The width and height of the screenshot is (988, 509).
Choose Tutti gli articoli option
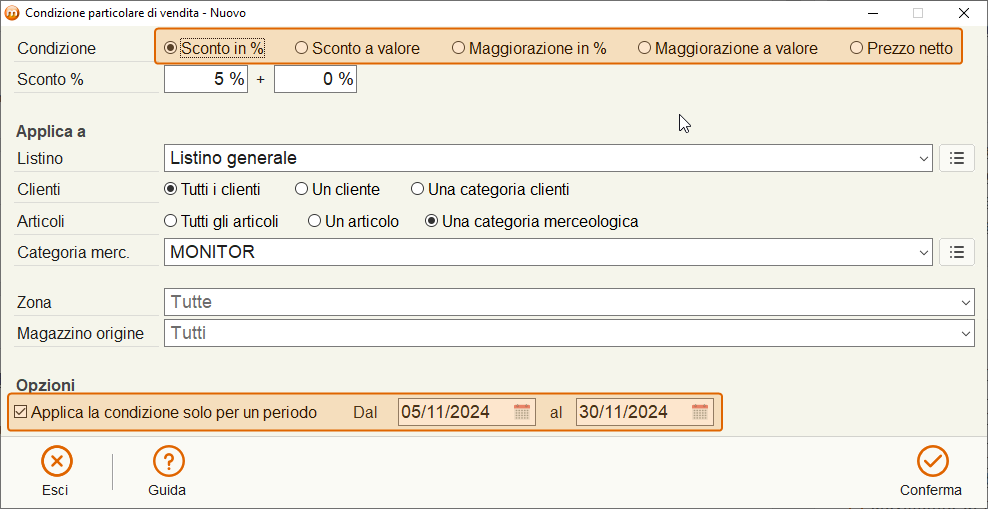(221, 222)
